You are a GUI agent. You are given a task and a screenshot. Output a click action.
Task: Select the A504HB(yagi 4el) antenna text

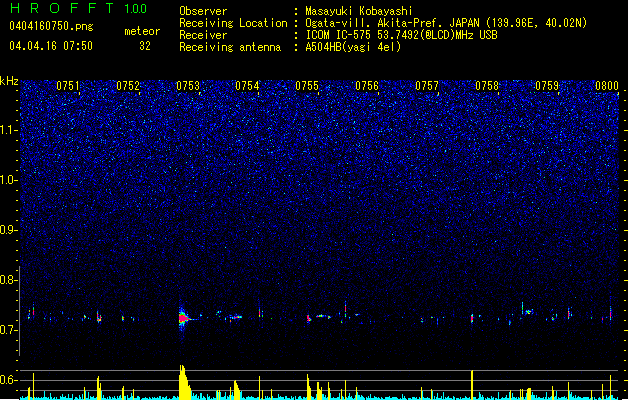click(353, 47)
